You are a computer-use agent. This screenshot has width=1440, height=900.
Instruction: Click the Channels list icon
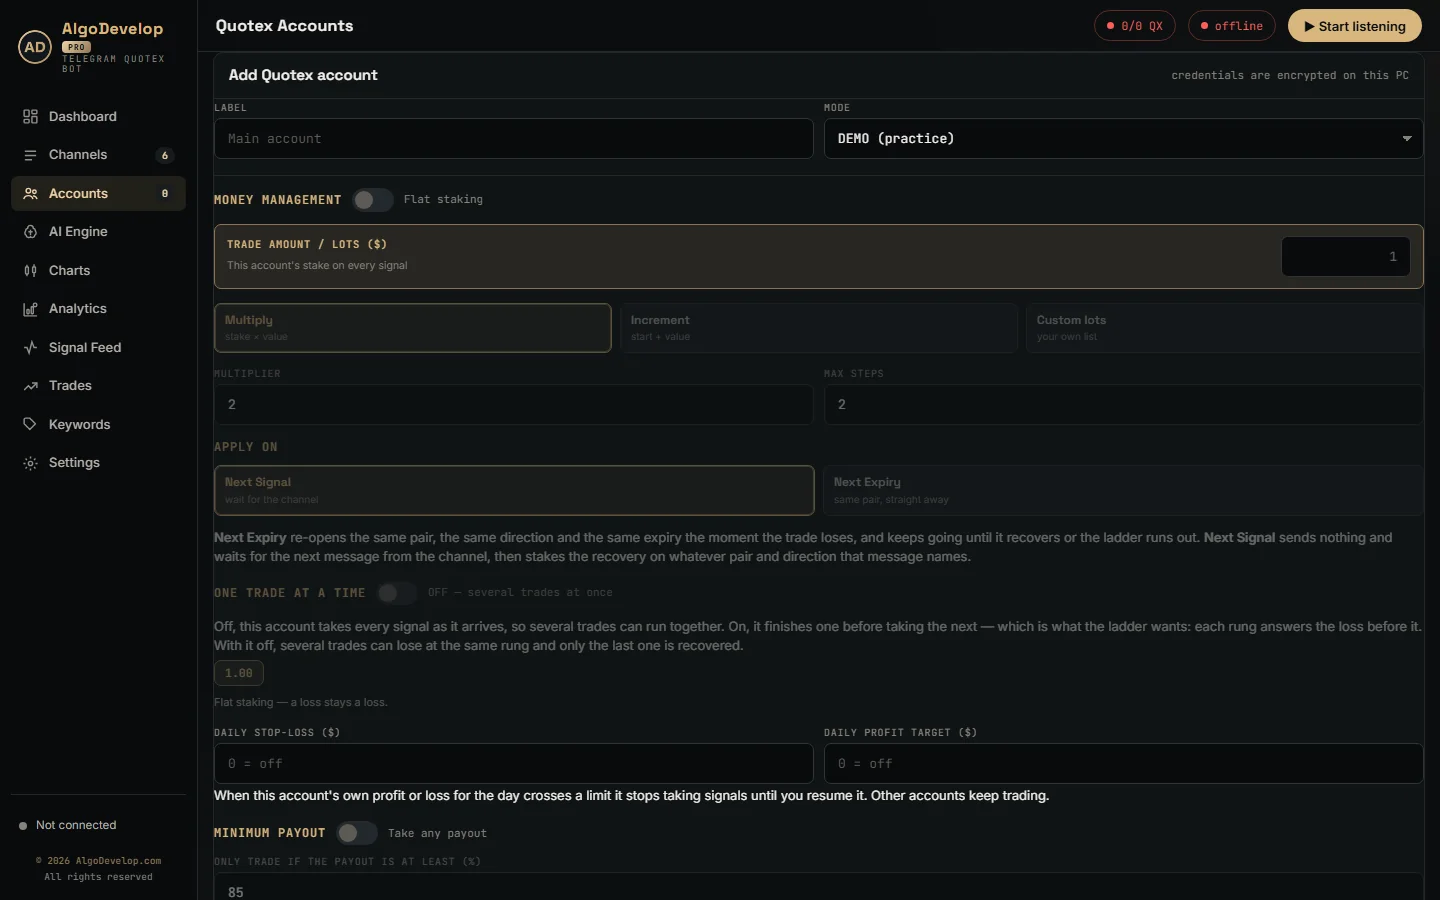[30, 155]
